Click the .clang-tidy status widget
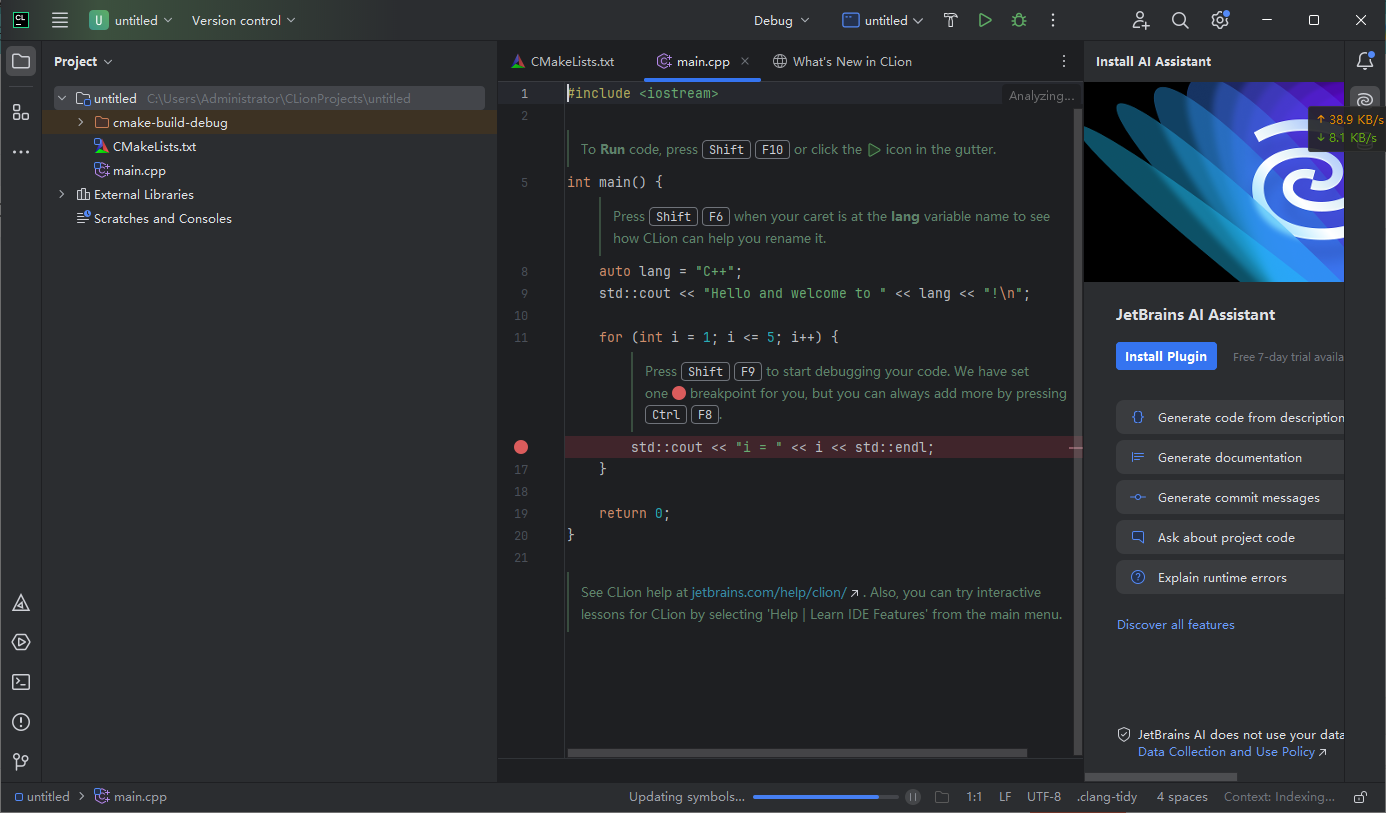Screen dimensions: 1386x813 pyautogui.click(x=1107, y=797)
